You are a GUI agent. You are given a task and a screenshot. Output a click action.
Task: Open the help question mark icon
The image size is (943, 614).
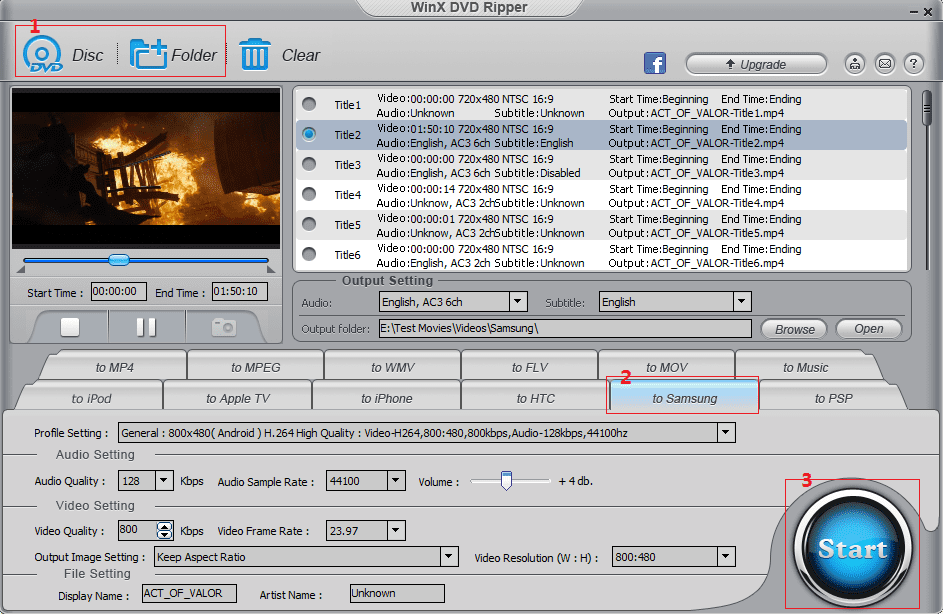914,63
